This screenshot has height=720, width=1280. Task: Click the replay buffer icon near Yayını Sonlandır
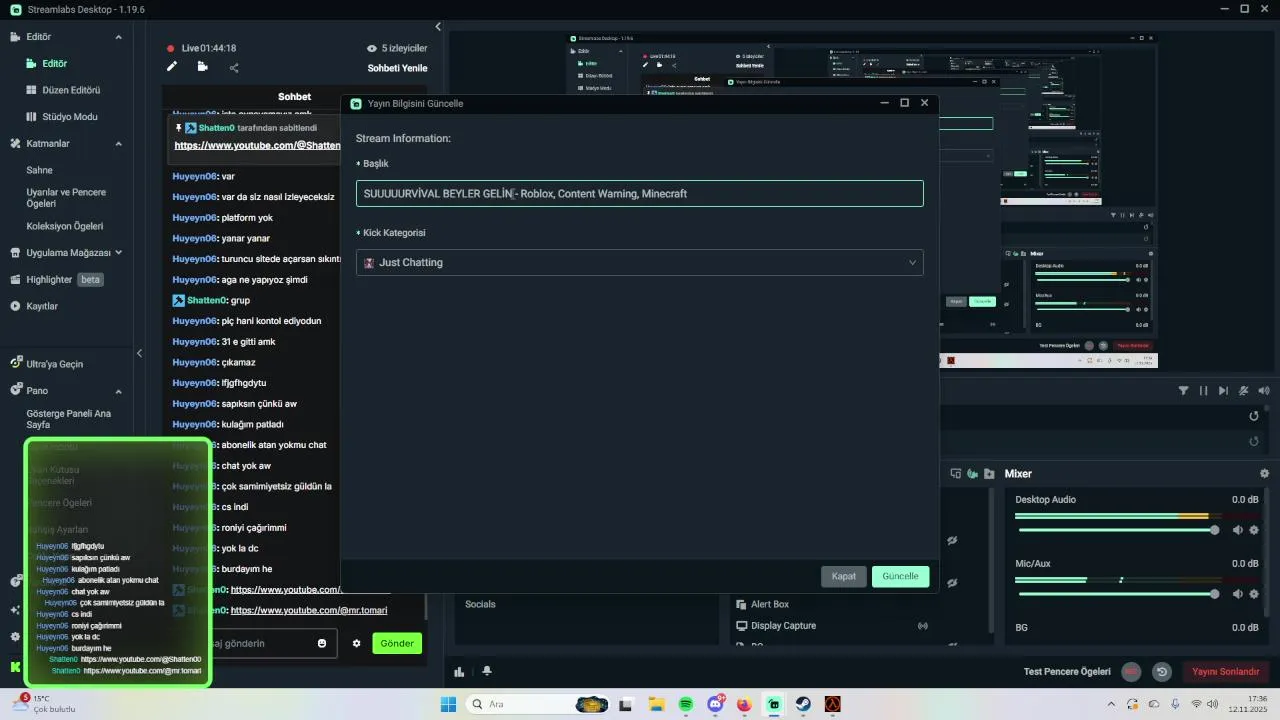1162,672
